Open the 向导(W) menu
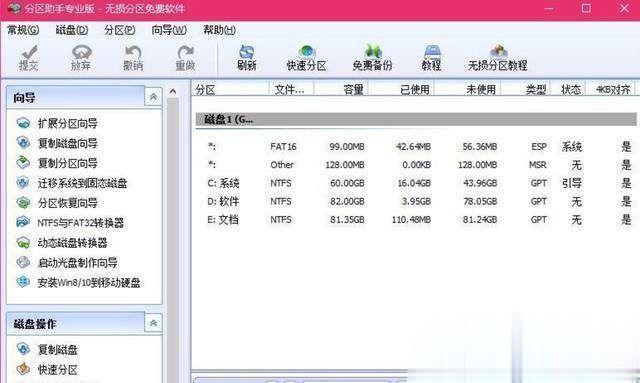This screenshot has width=640, height=383. pos(169,30)
